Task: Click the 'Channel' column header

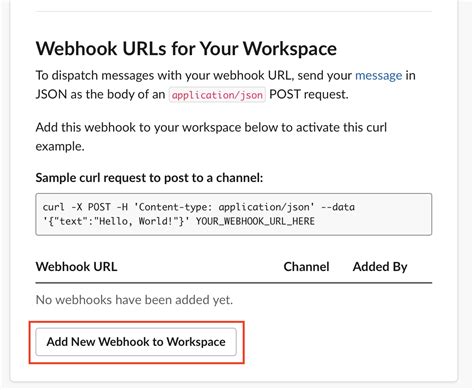Action: pyautogui.click(x=306, y=267)
